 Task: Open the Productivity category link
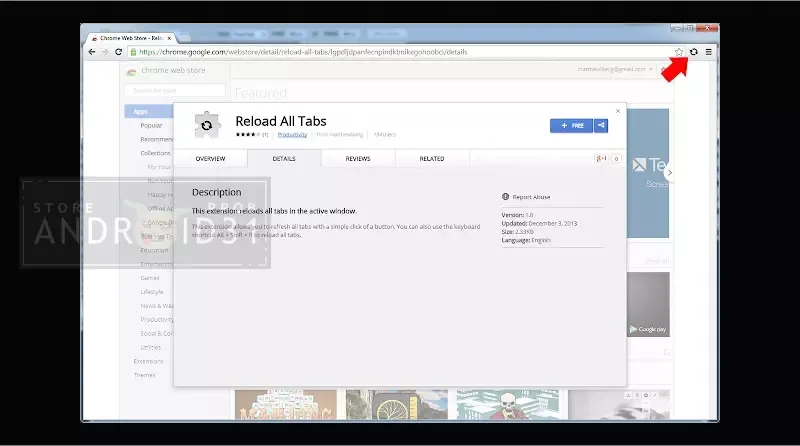[x=292, y=135]
